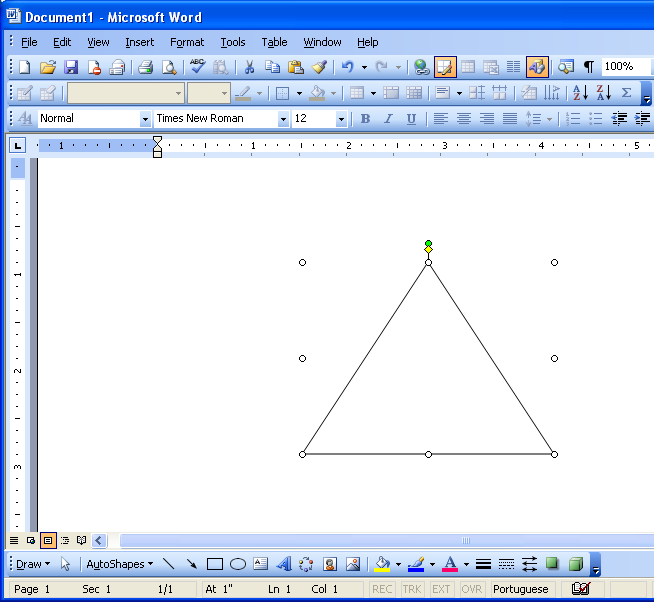Viewport: 654px width, 602px height.
Task: Select the Rectangle drawing tool
Action: [x=215, y=564]
